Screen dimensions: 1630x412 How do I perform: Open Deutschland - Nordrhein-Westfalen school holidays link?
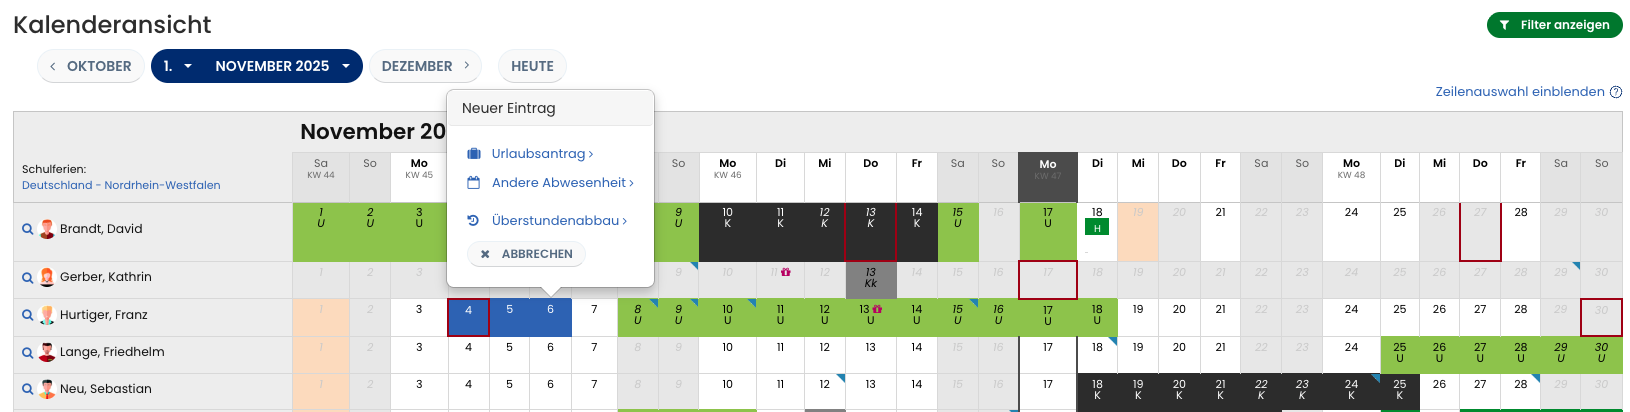121,185
